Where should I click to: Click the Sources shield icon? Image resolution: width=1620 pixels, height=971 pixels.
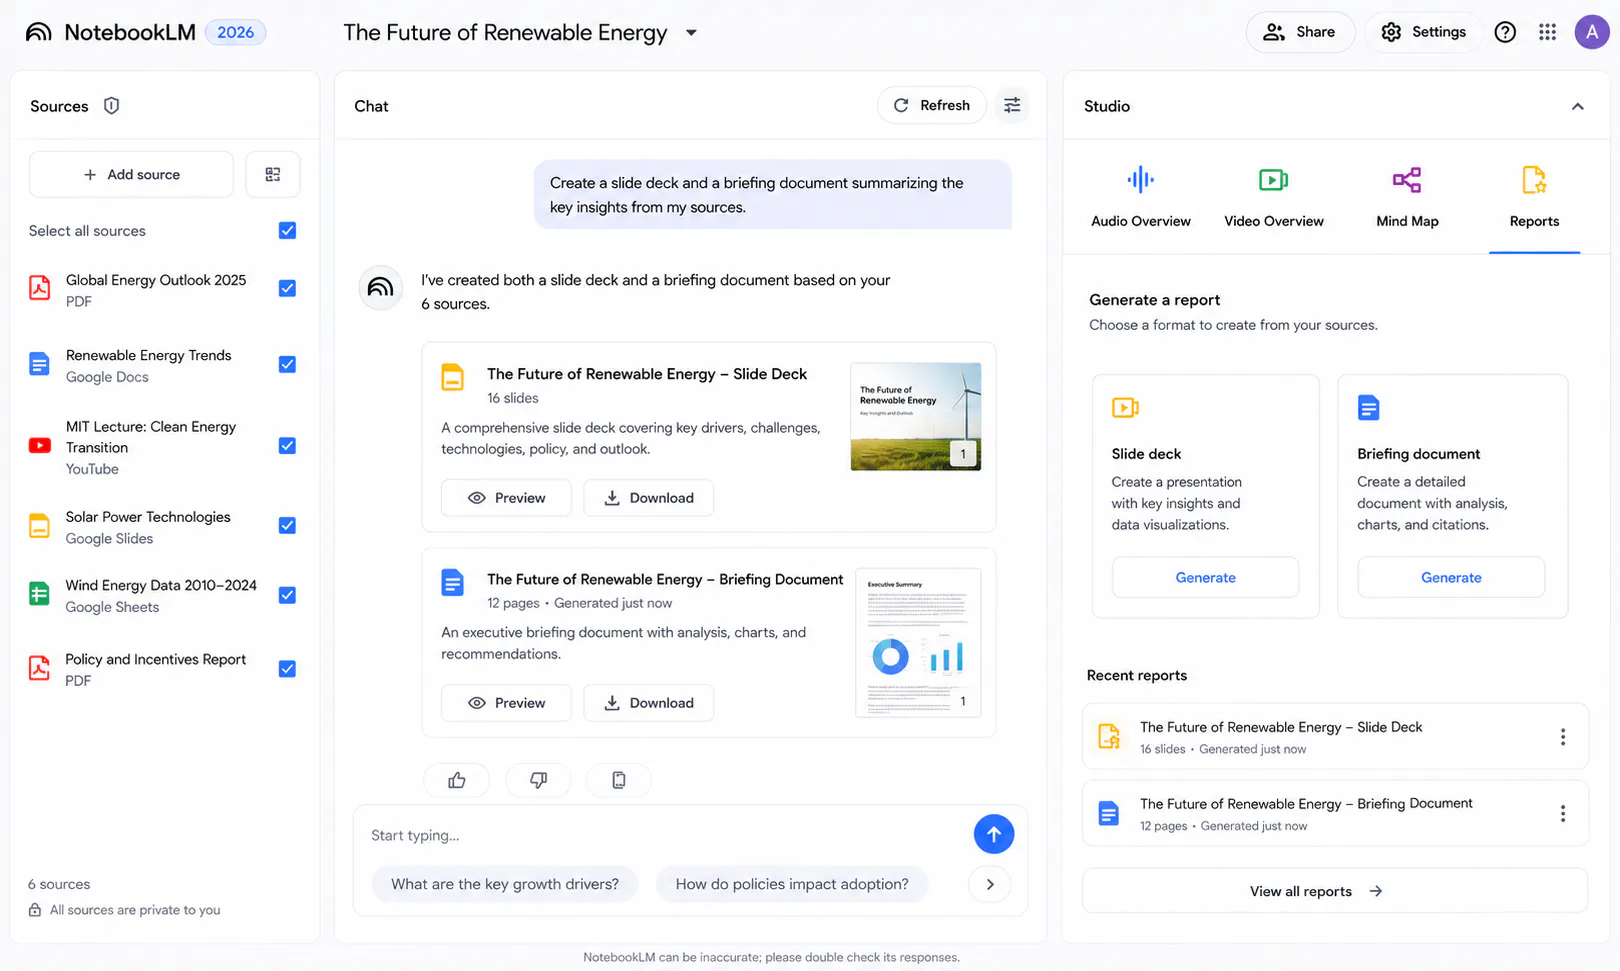112,106
